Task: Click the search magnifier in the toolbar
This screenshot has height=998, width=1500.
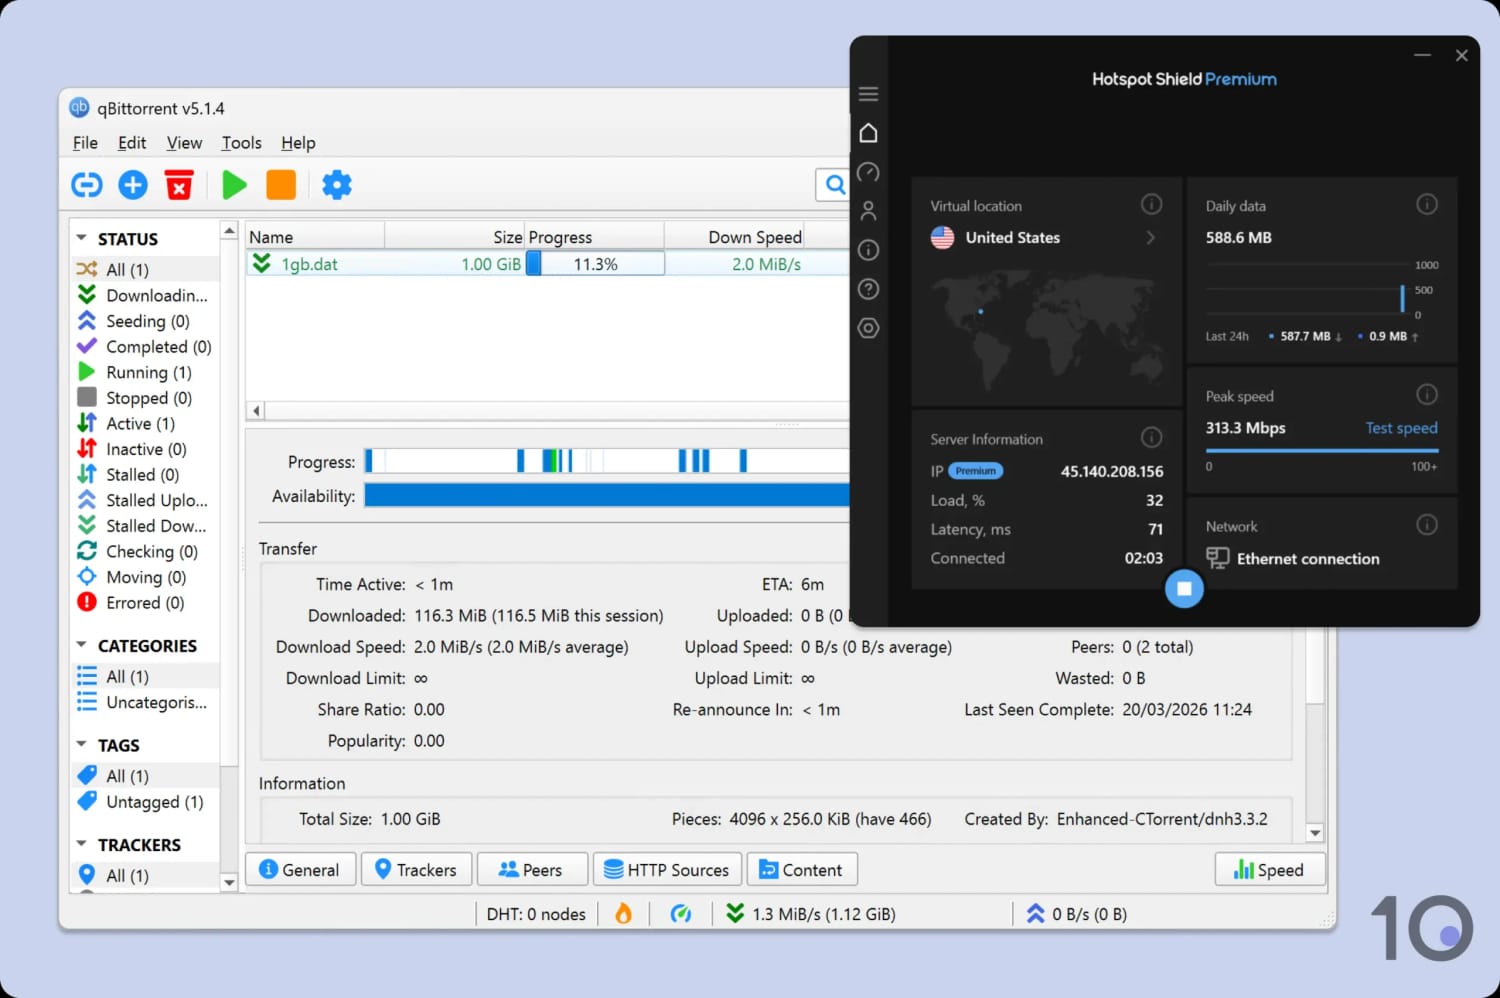Action: (835, 184)
